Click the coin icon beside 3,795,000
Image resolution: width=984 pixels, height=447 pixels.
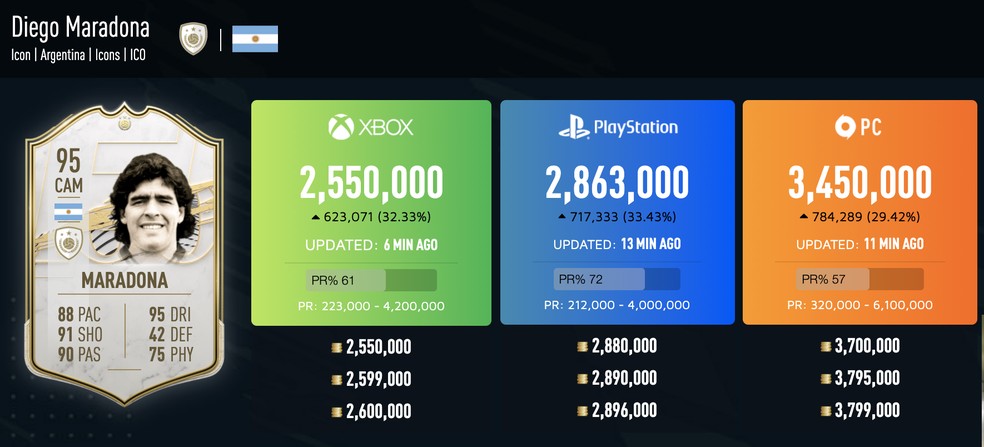click(x=826, y=380)
